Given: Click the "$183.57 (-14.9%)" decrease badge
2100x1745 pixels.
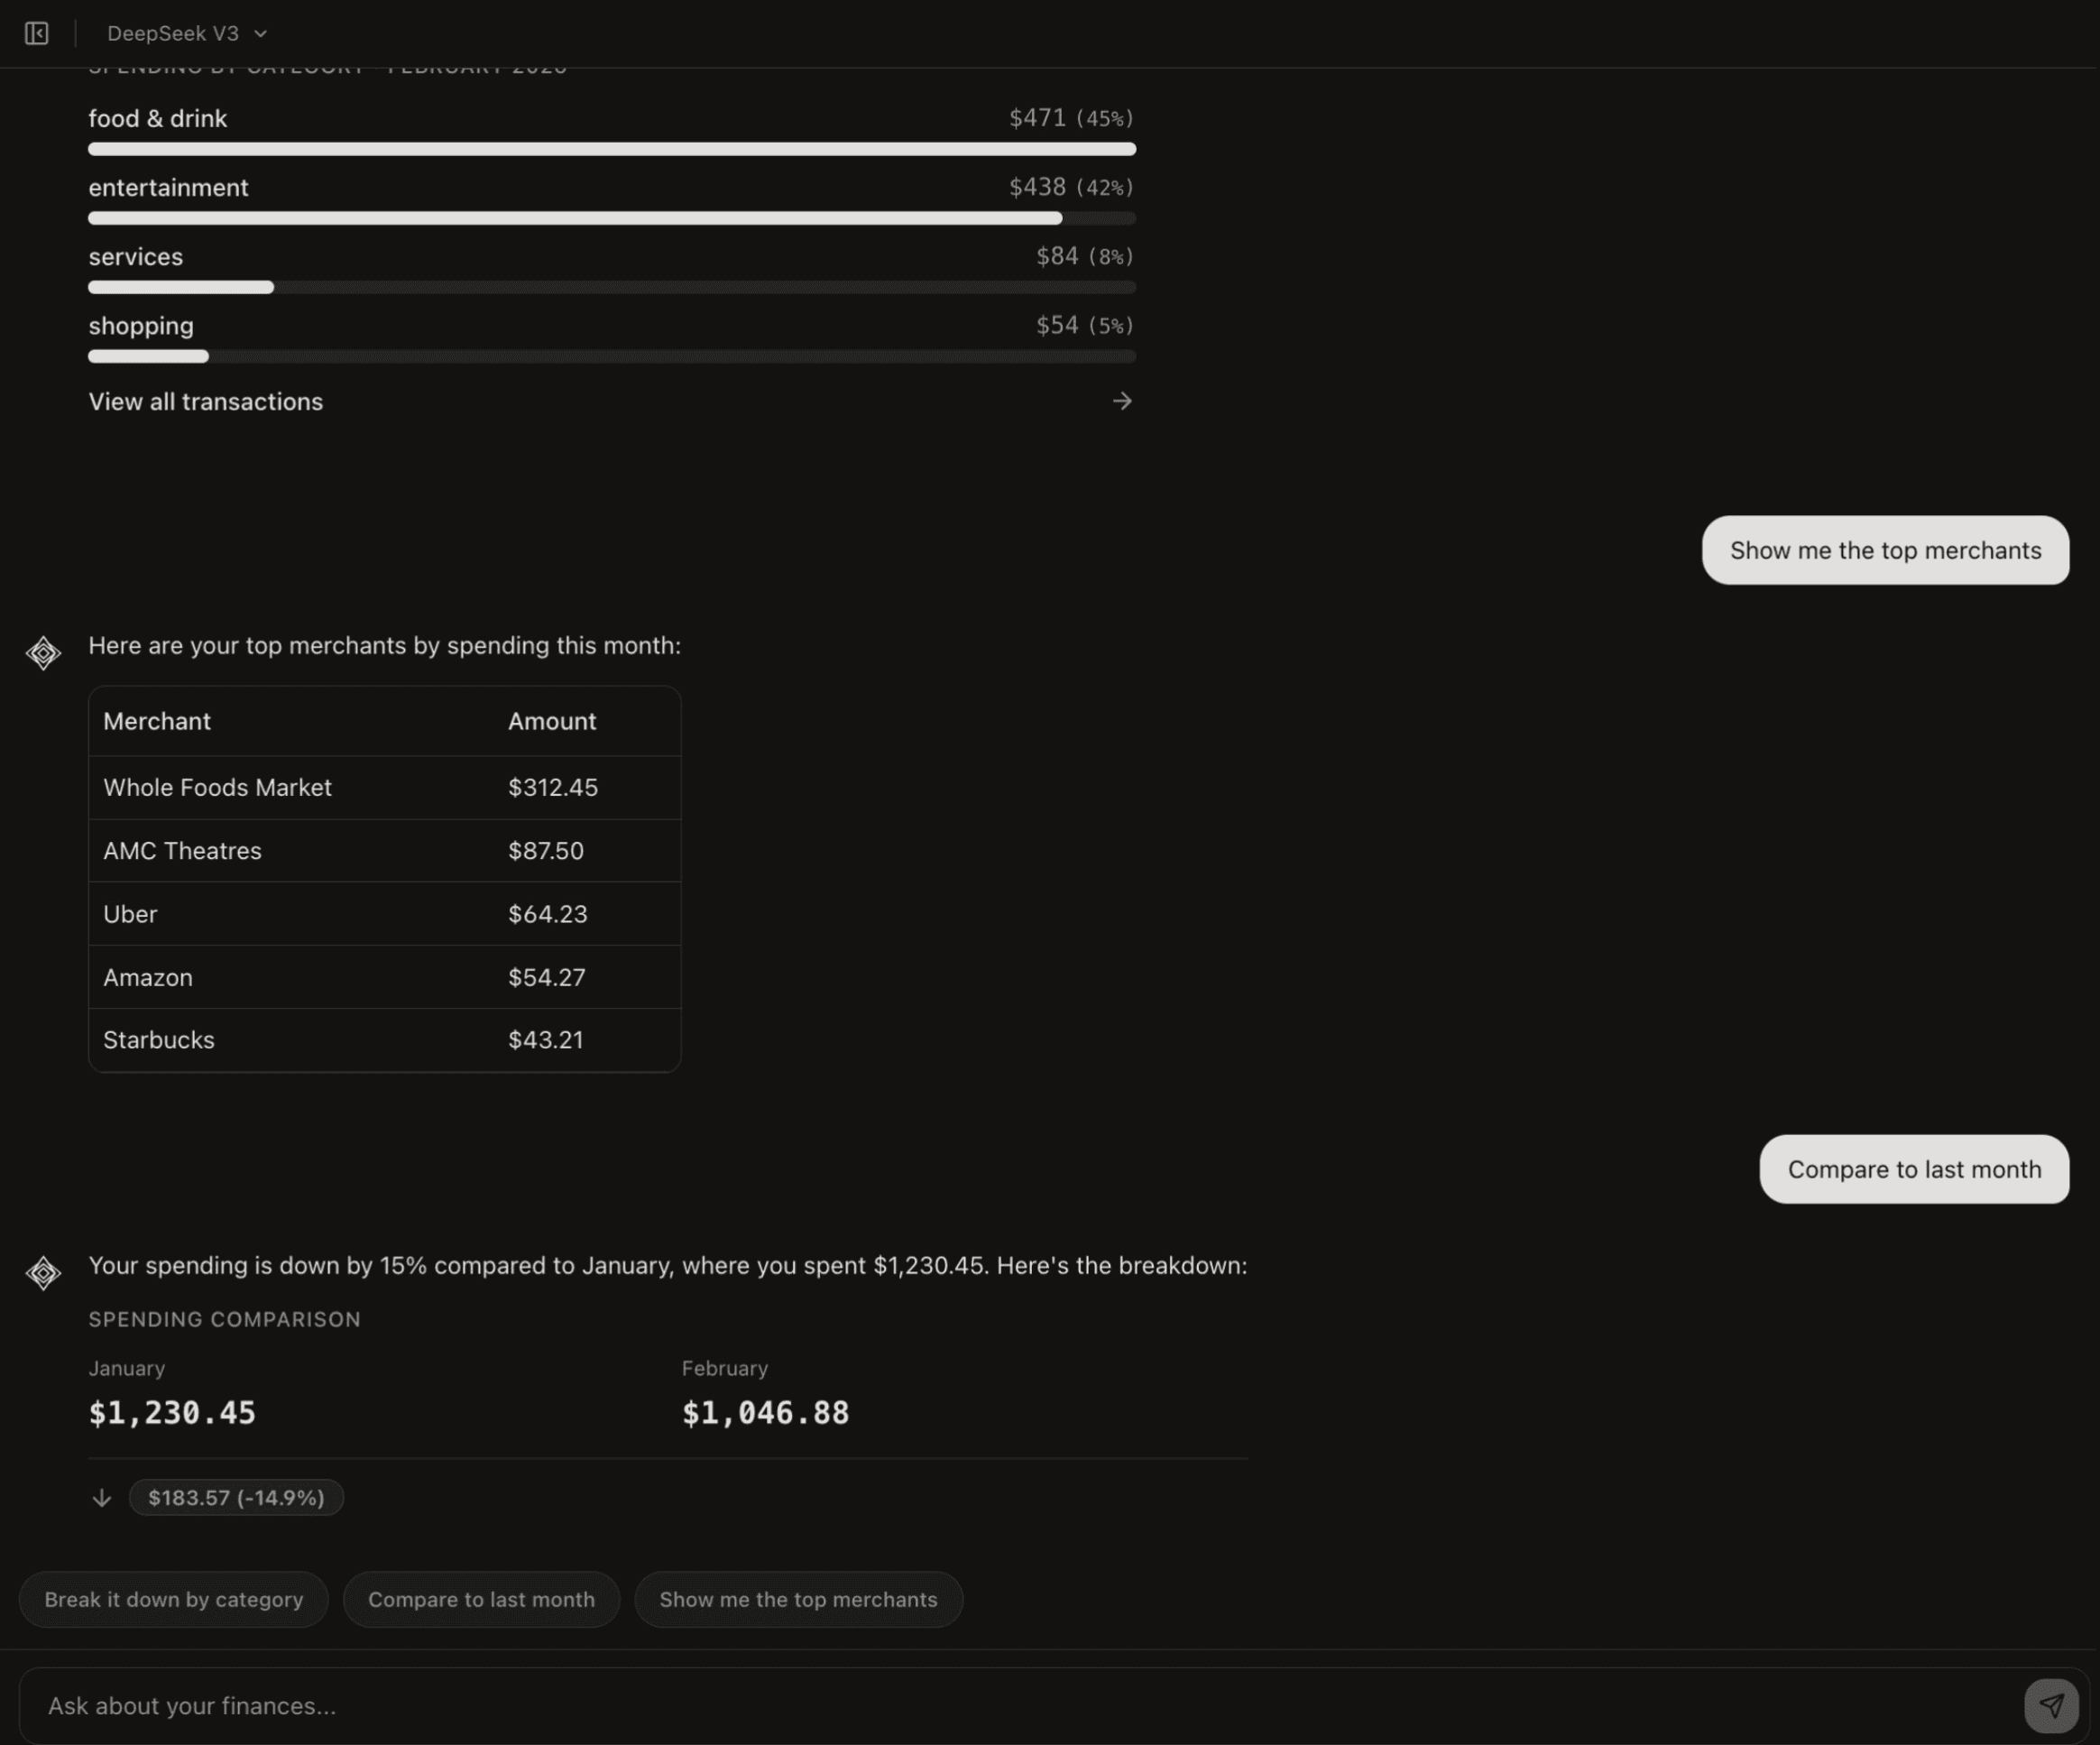Looking at the screenshot, I should click(x=236, y=1497).
